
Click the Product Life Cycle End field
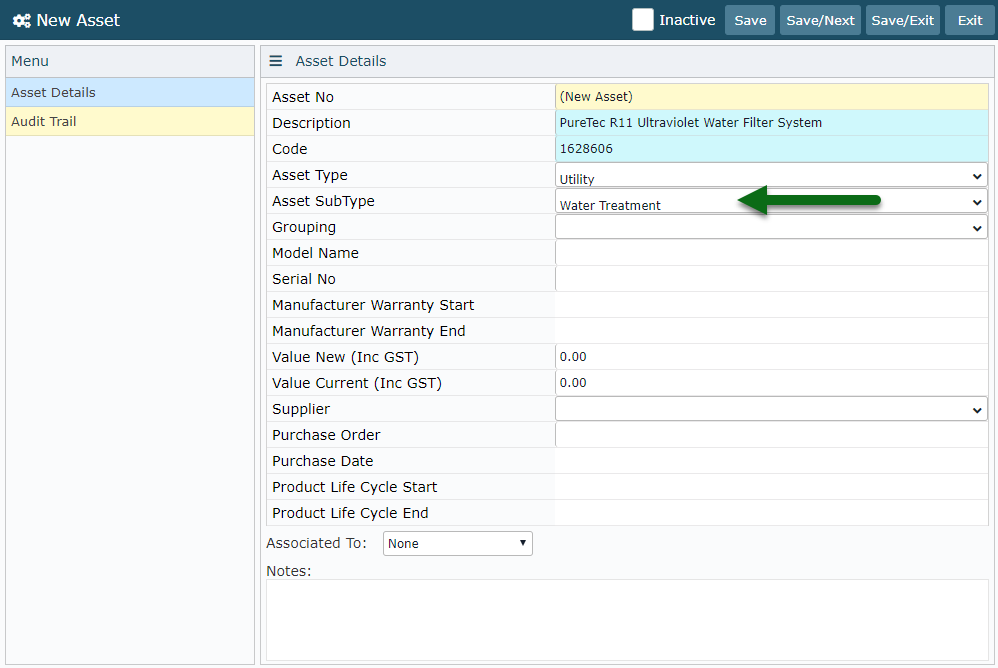pyautogui.click(x=771, y=513)
